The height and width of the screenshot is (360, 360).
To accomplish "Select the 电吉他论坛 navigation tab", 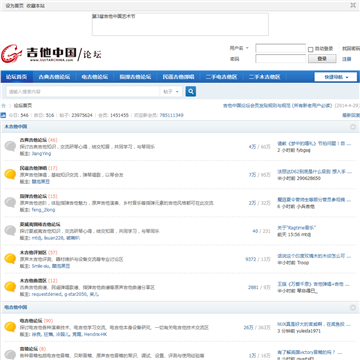I will point(95,77).
